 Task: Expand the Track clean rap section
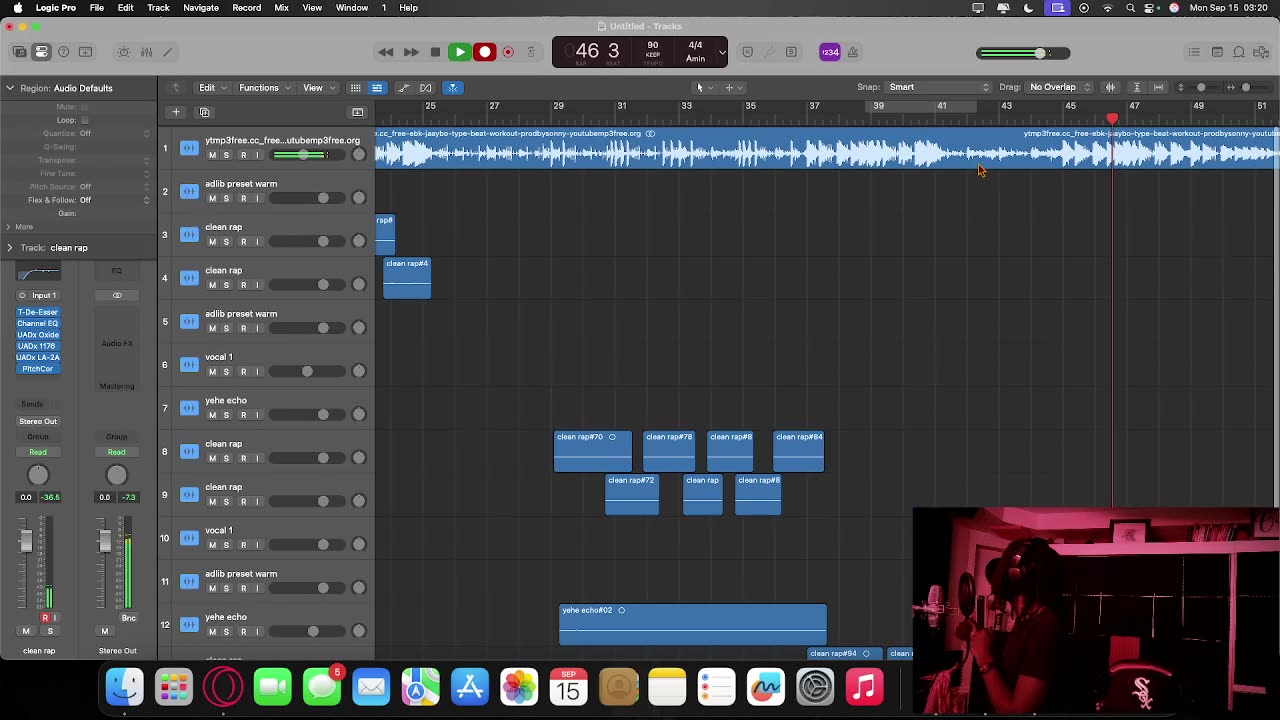[10, 248]
